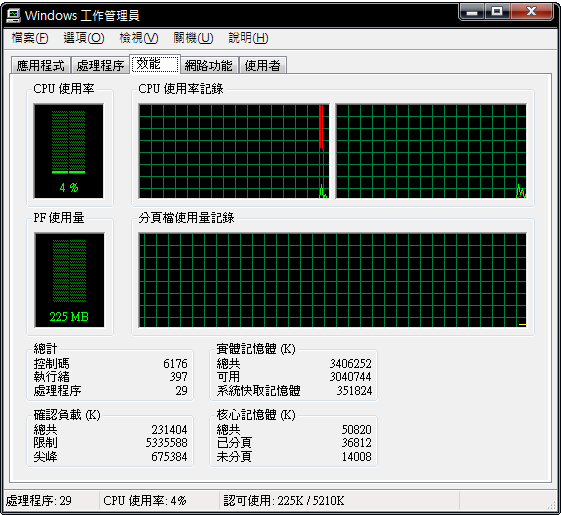Click the 處理程序 value 29 under 總計
The image size is (561, 515).
(181, 390)
